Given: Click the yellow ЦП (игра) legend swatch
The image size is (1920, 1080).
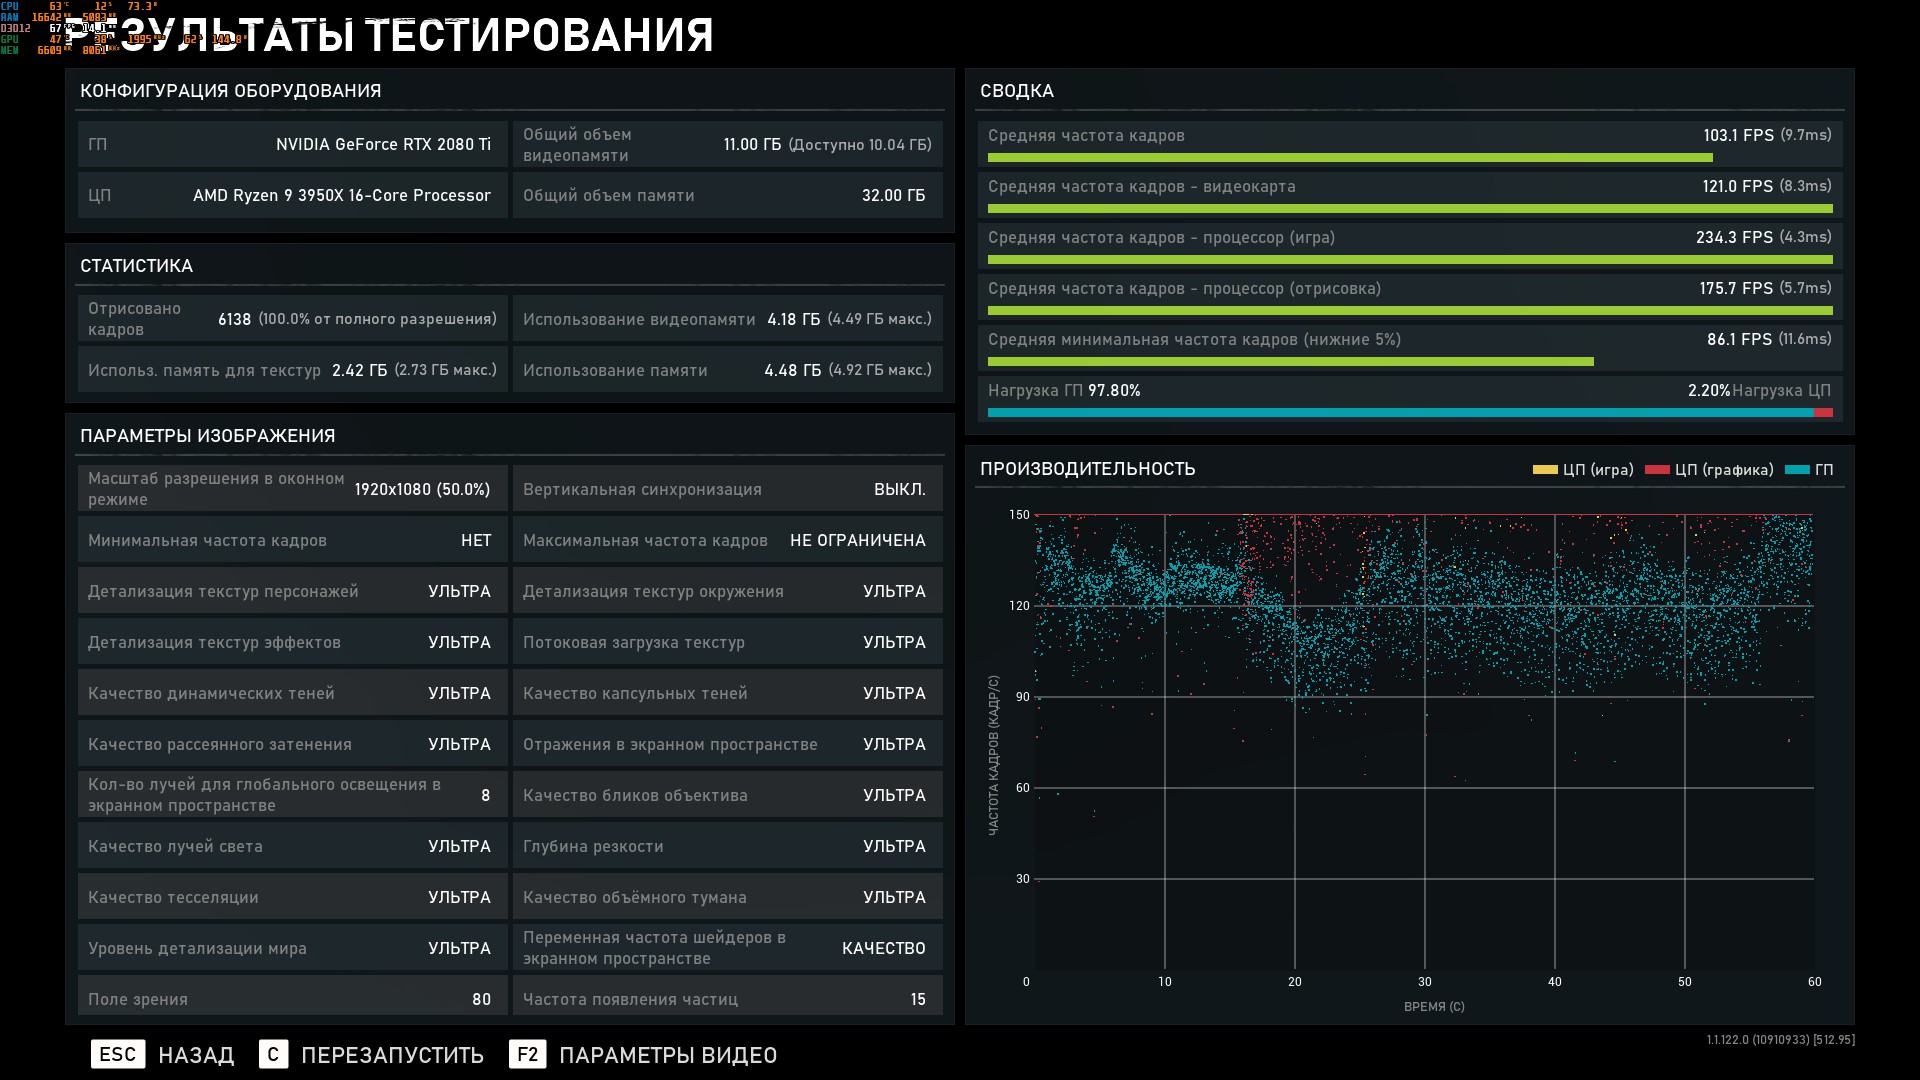Looking at the screenshot, I should pyautogui.click(x=1544, y=470).
